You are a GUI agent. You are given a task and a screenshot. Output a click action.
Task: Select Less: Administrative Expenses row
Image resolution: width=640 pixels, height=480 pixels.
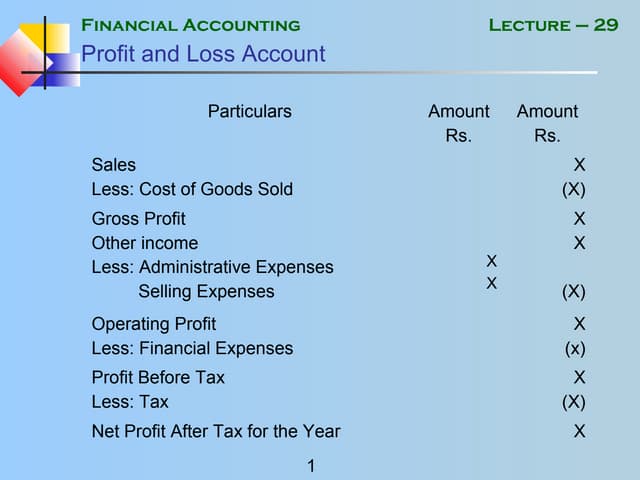pyautogui.click(x=212, y=267)
